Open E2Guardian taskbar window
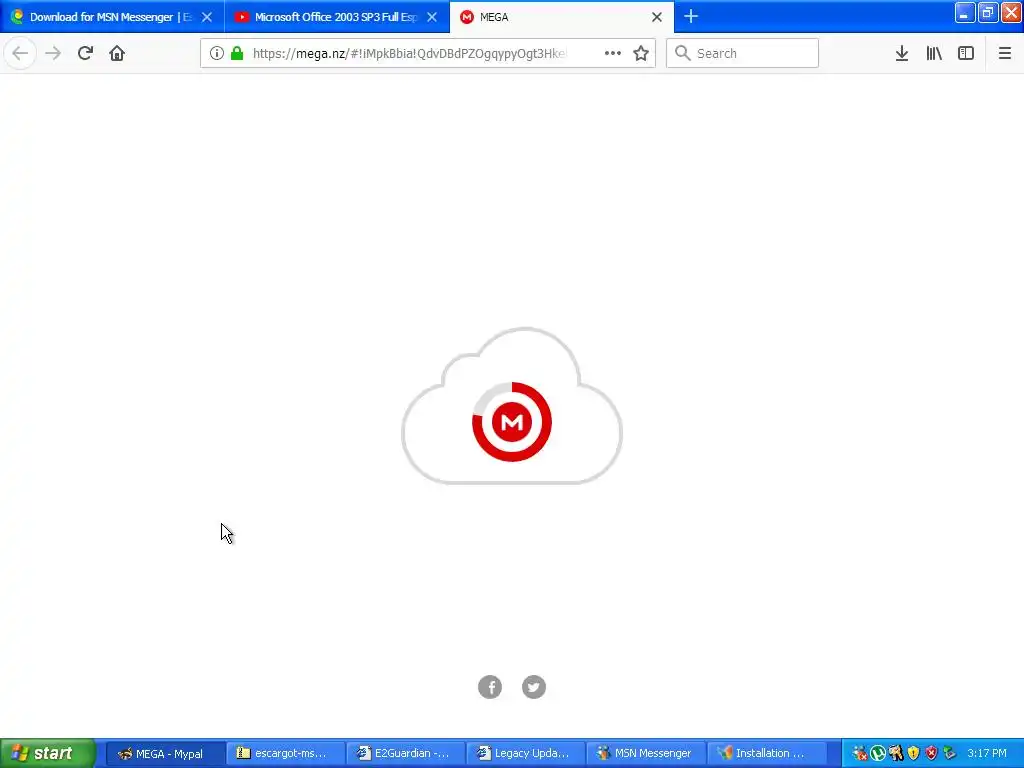1024x768 pixels. pyautogui.click(x=406, y=753)
